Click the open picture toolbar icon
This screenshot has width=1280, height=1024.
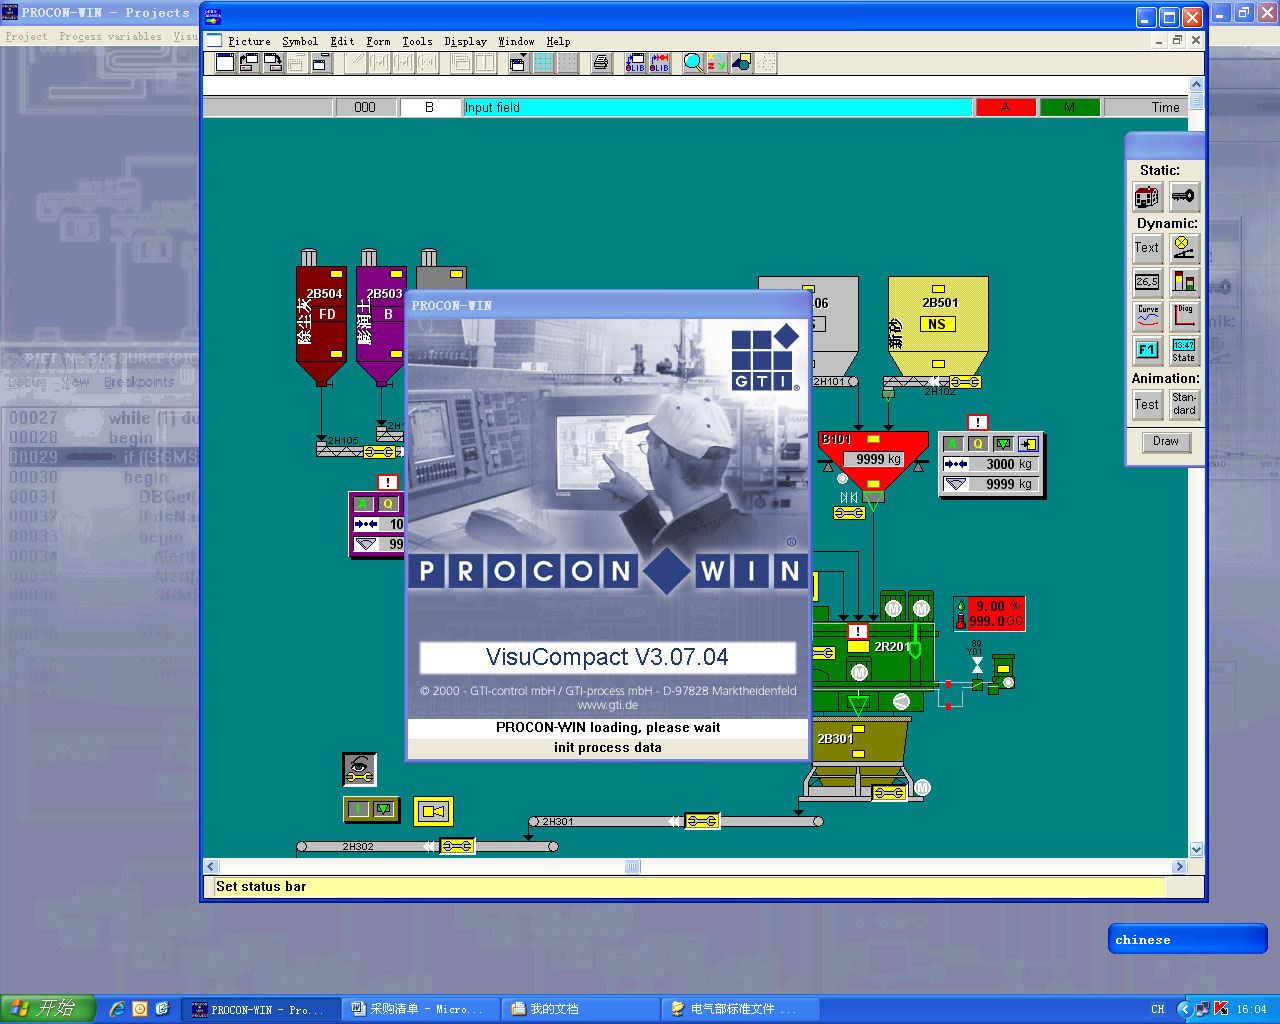pyautogui.click(x=249, y=63)
